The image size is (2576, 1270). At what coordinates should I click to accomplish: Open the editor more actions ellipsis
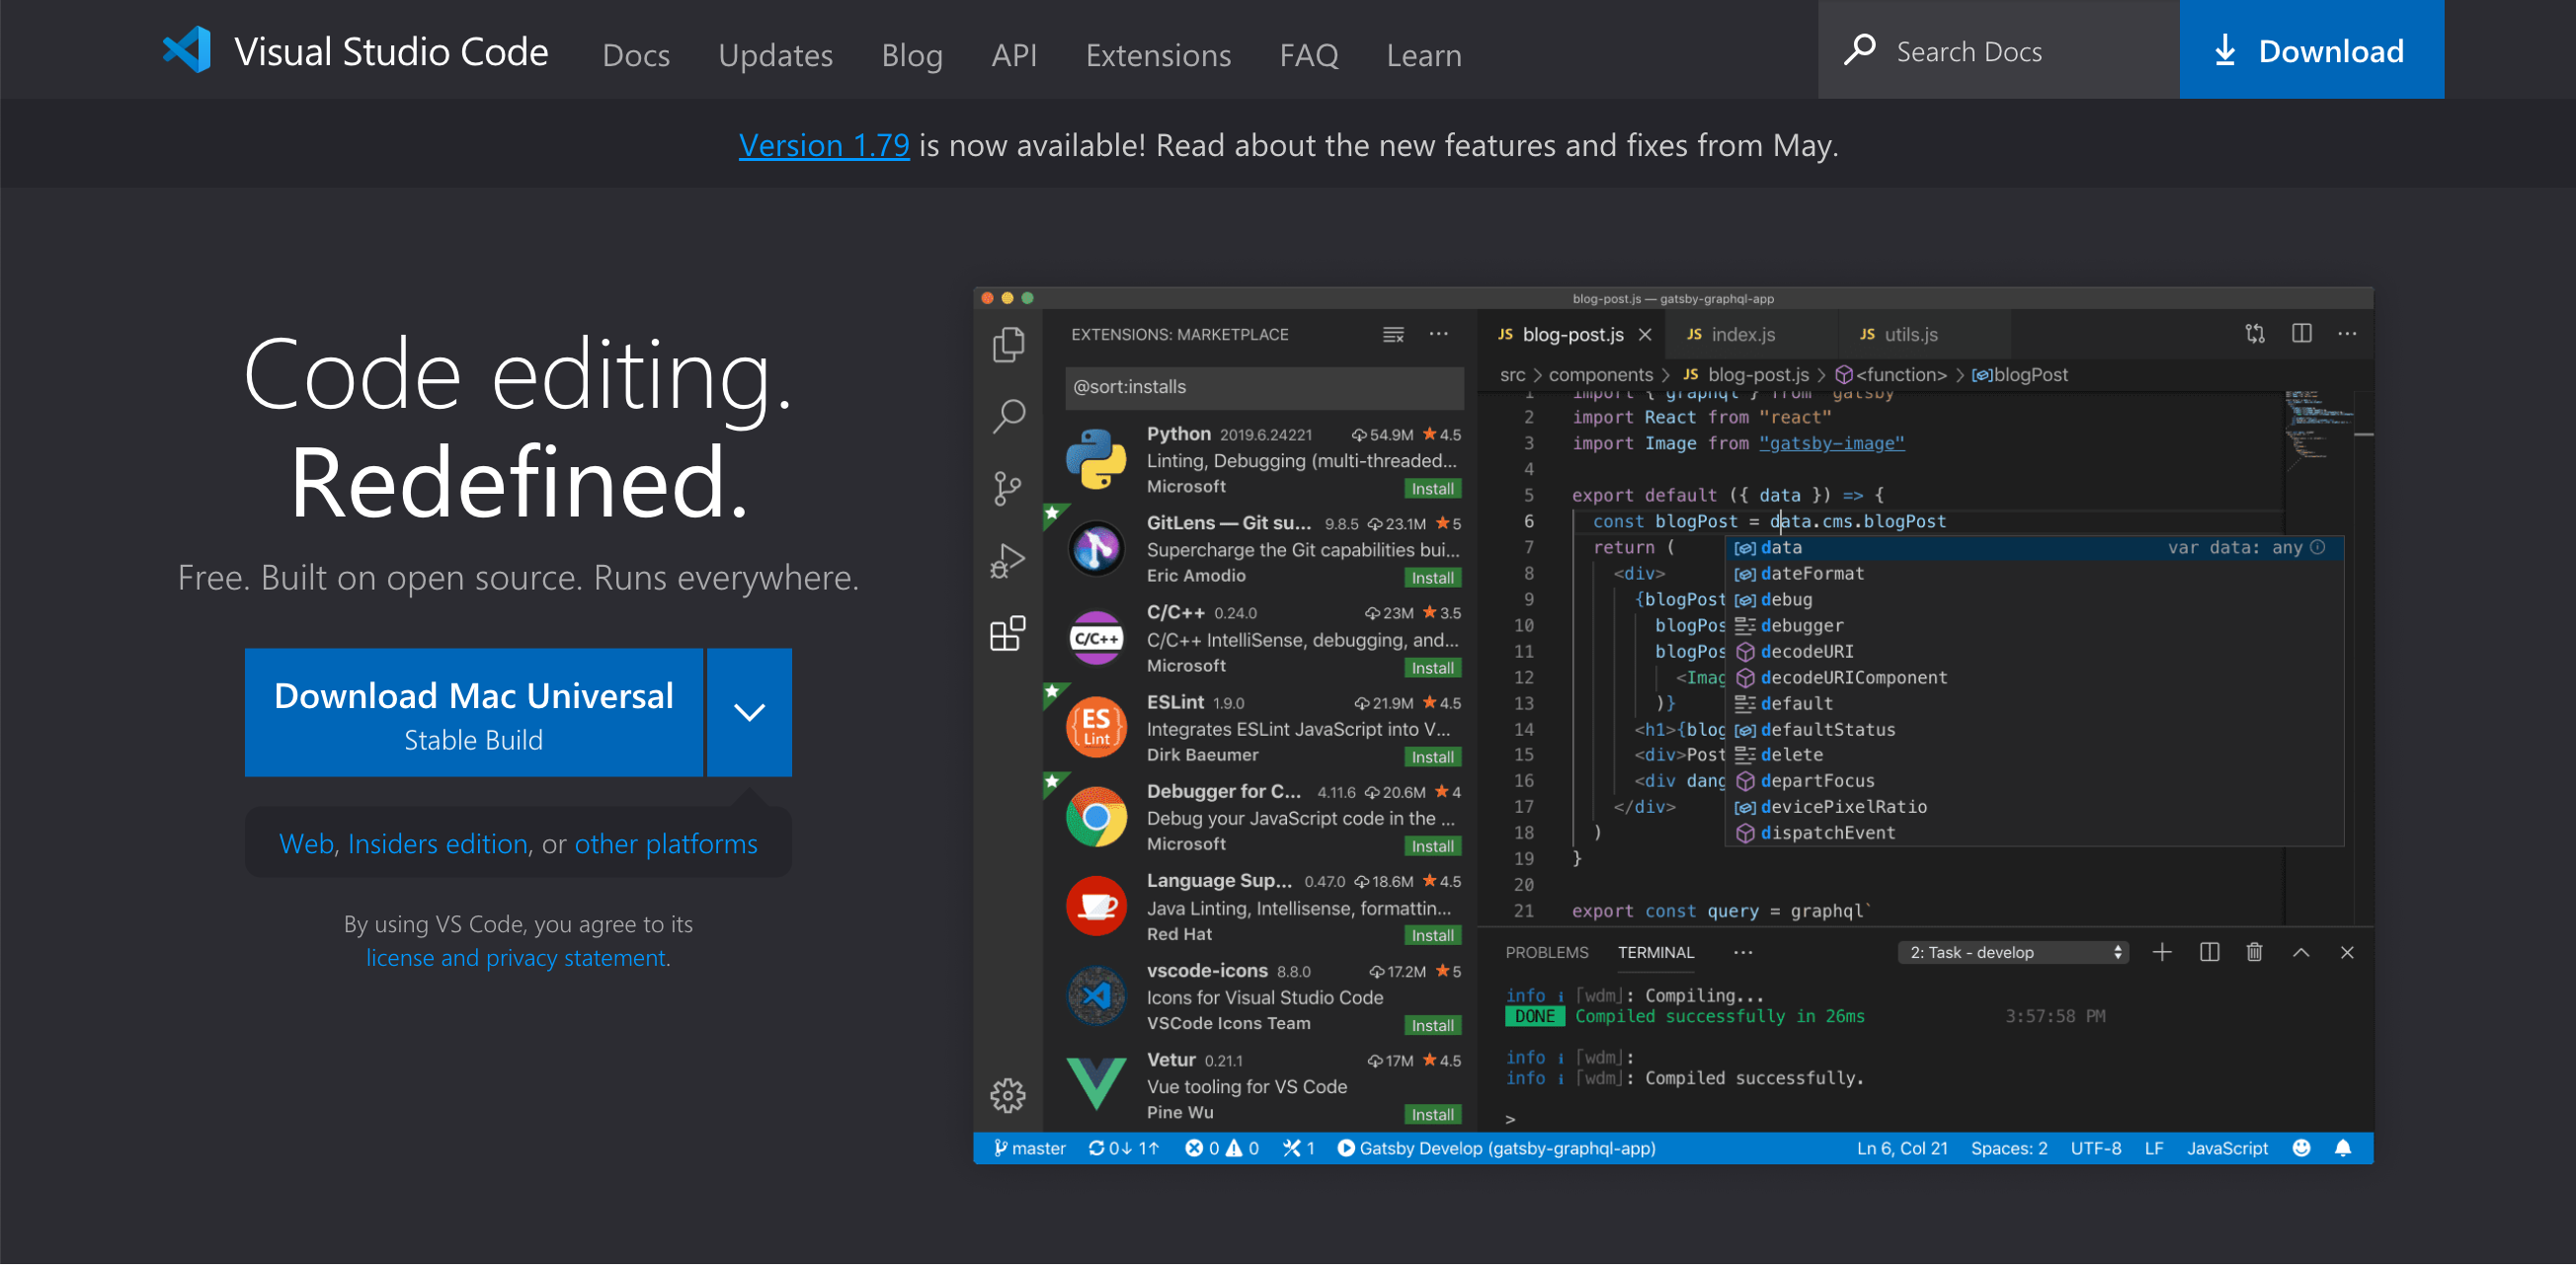point(2347,334)
